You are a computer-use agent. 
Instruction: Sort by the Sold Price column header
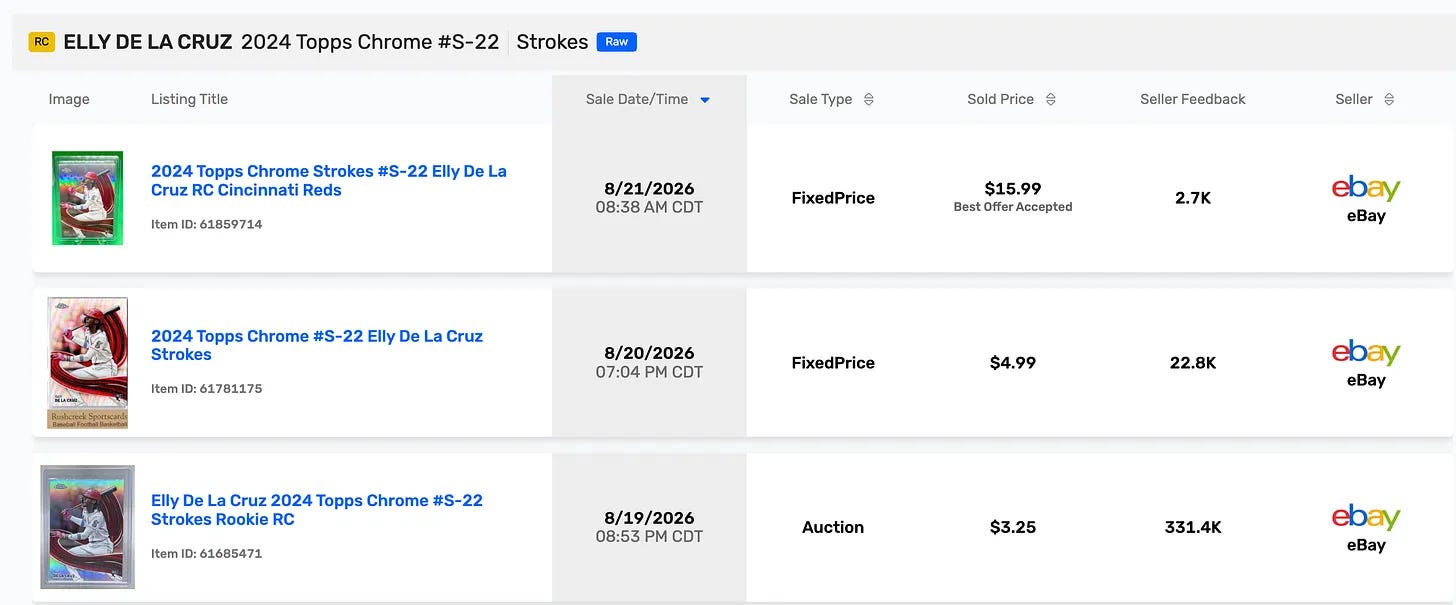click(x=1001, y=99)
